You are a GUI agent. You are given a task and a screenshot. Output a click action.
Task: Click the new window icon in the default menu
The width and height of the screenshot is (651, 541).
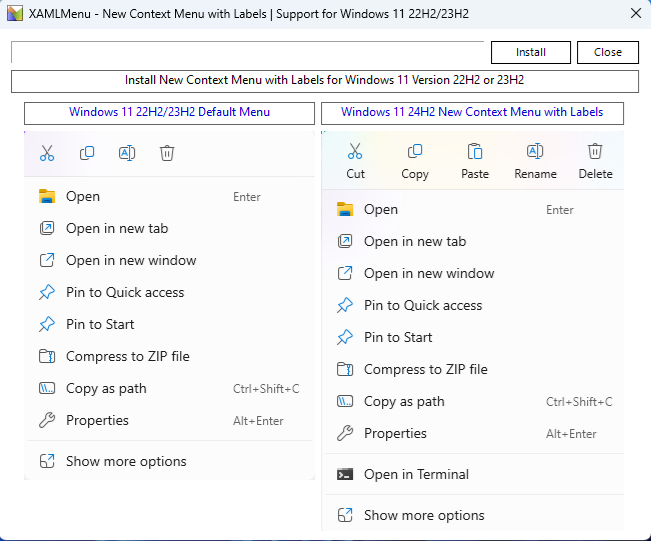(x=47, y=260)
